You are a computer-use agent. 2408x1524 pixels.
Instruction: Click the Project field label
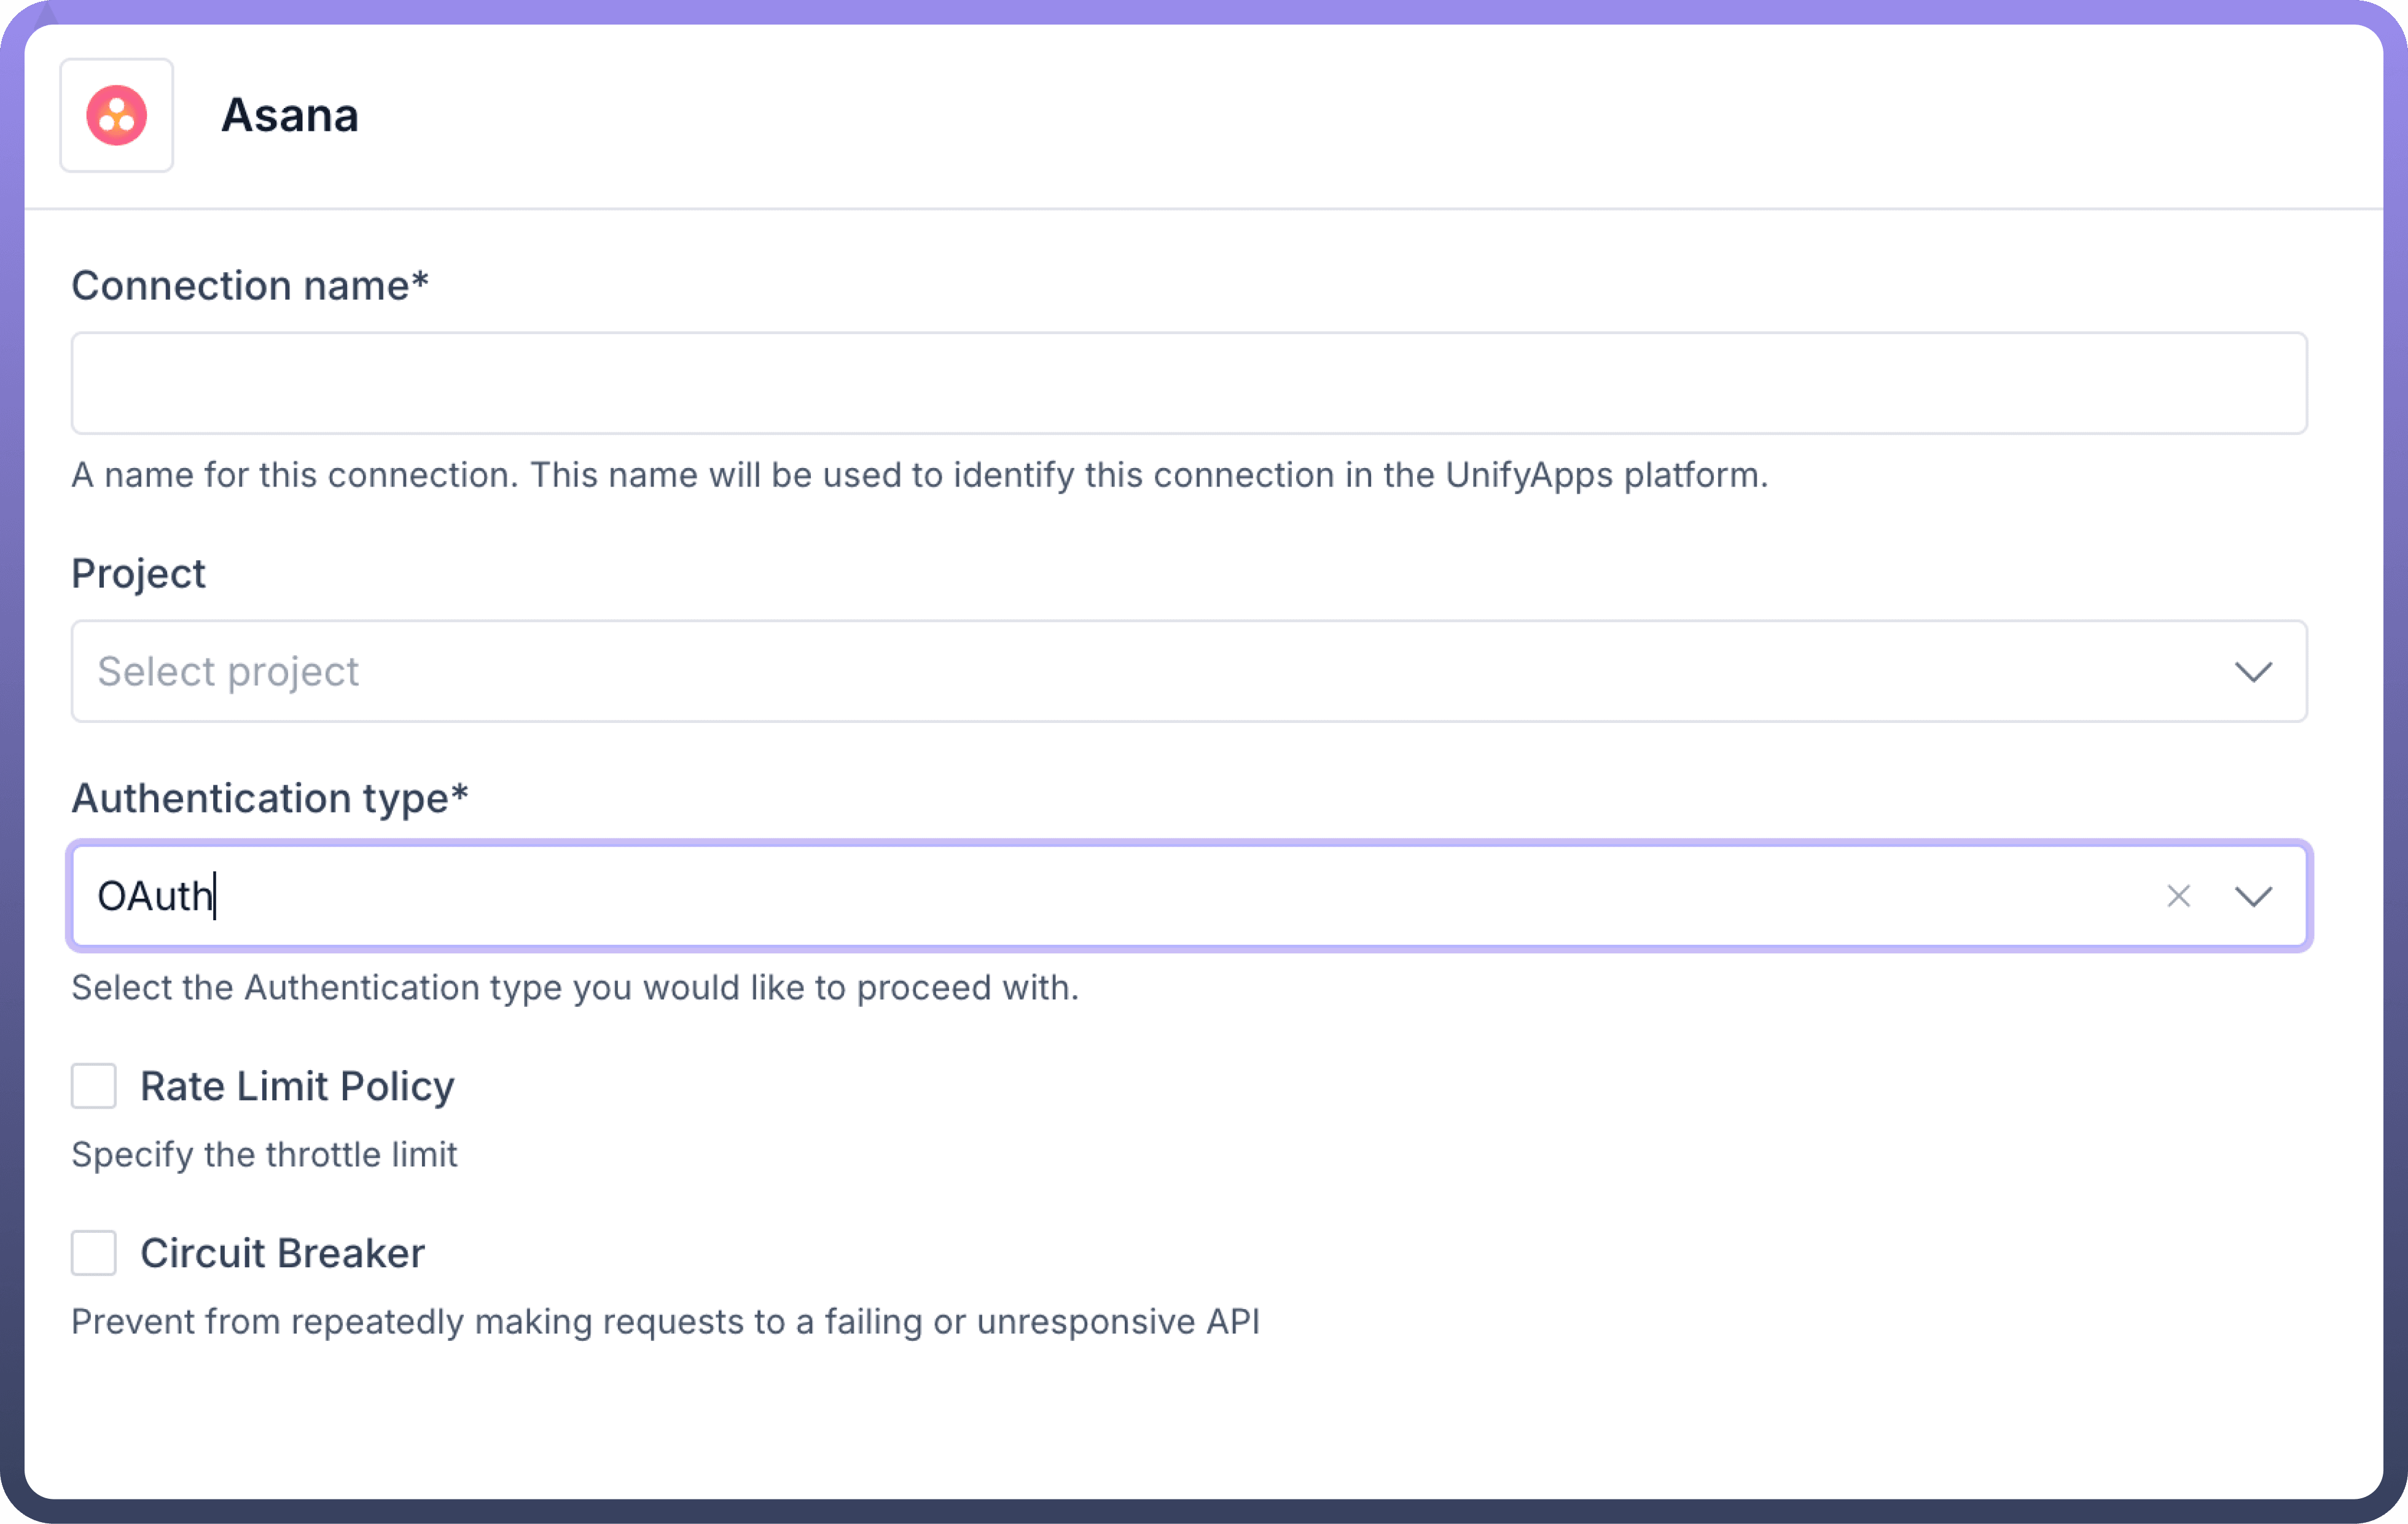pos(138,574)
